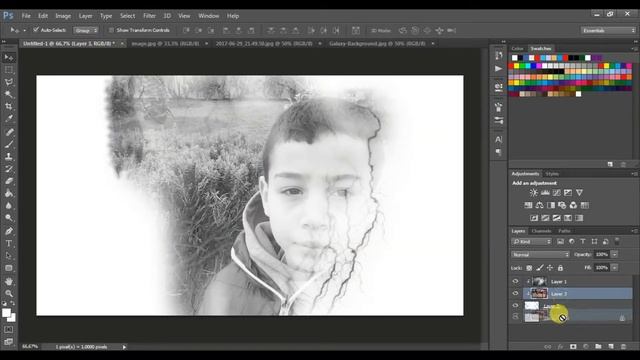Open the Image menu
Viewport: 640px width, 360px height.
[63, 16]
